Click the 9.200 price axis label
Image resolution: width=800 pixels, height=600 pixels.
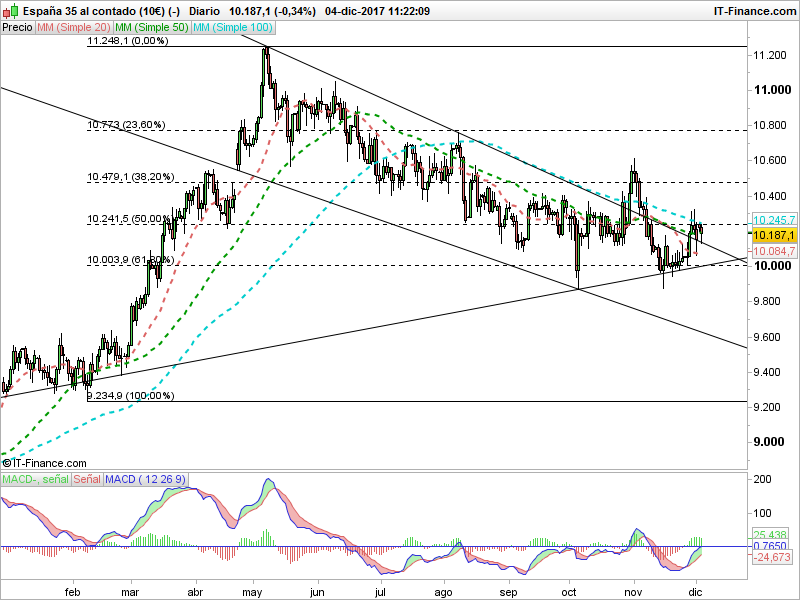(769, 408)
